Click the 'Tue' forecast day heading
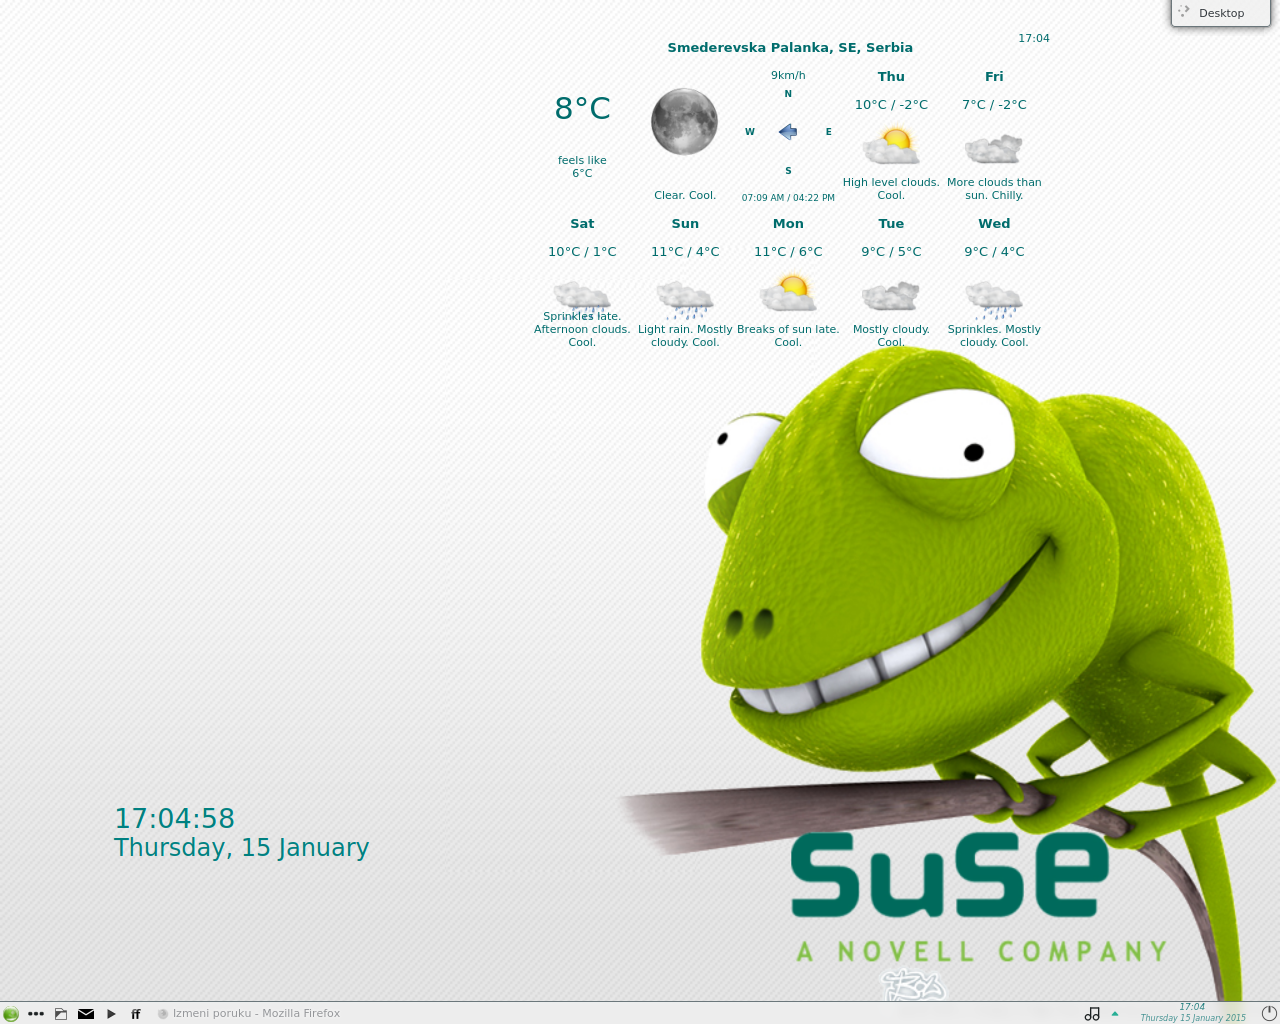Image resolution: width=1280 pixels, height=1024 pixels. (891, 224)
